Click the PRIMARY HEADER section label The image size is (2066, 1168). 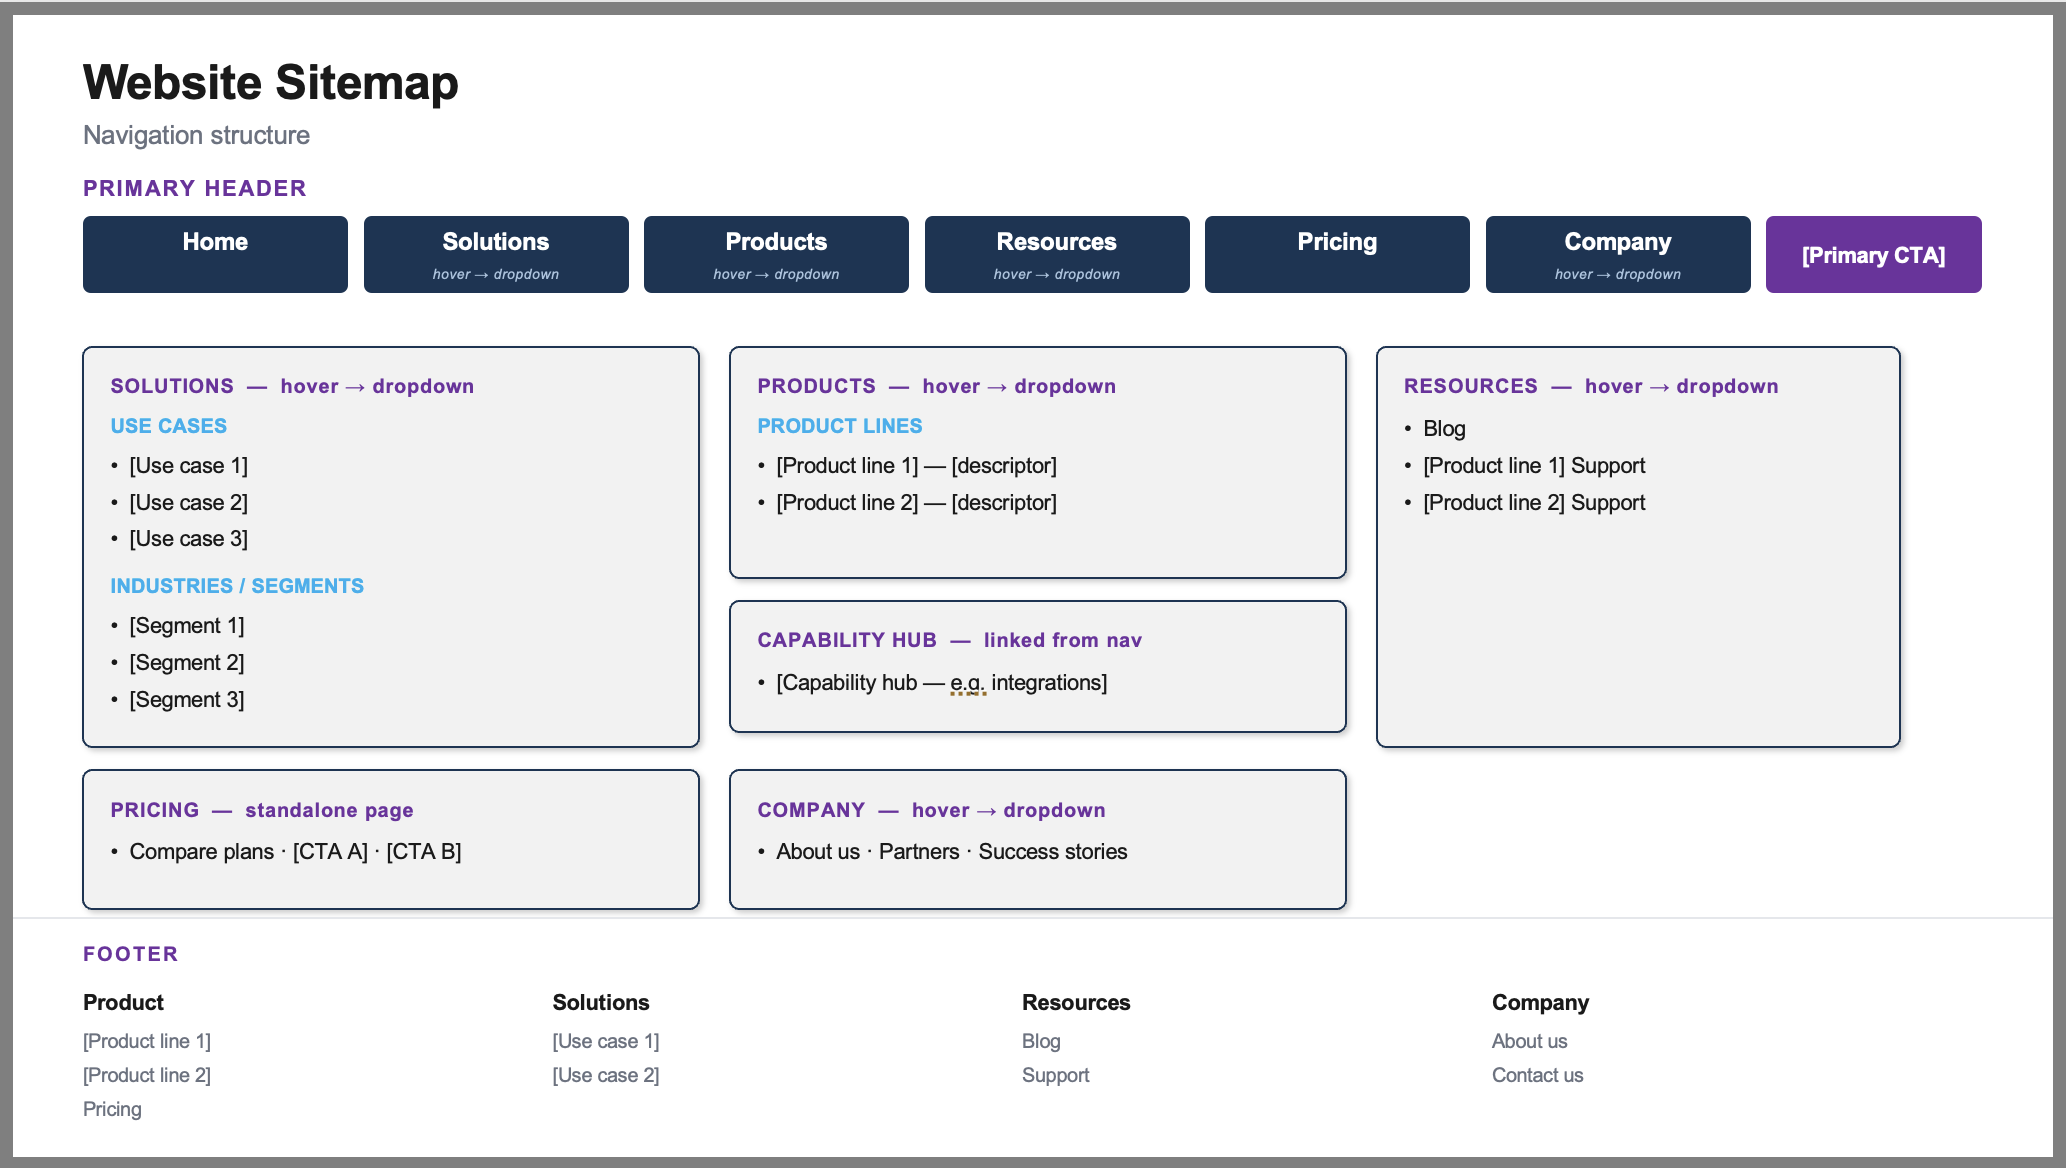pyautogui.click(x=195, y=188)
